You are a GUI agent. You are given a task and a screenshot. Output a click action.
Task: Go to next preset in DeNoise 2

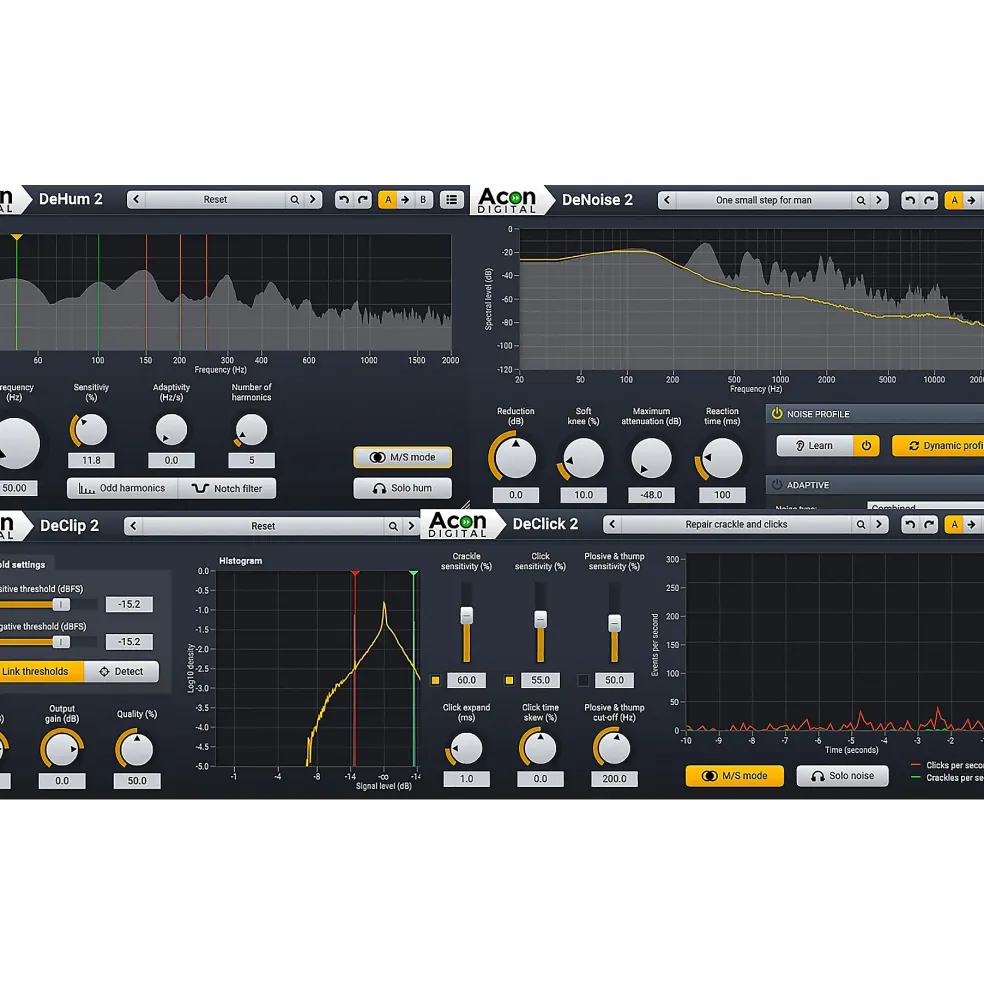879,200
